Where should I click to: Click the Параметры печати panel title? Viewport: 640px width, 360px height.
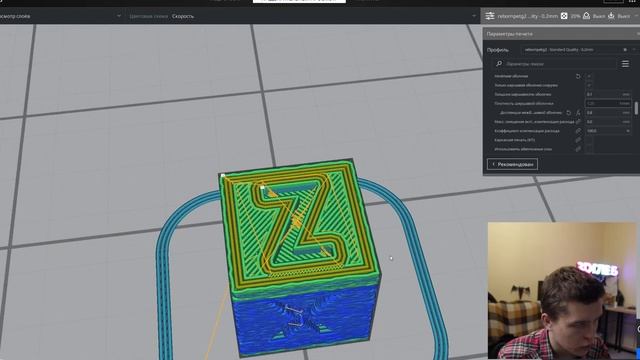click(509, 34)
